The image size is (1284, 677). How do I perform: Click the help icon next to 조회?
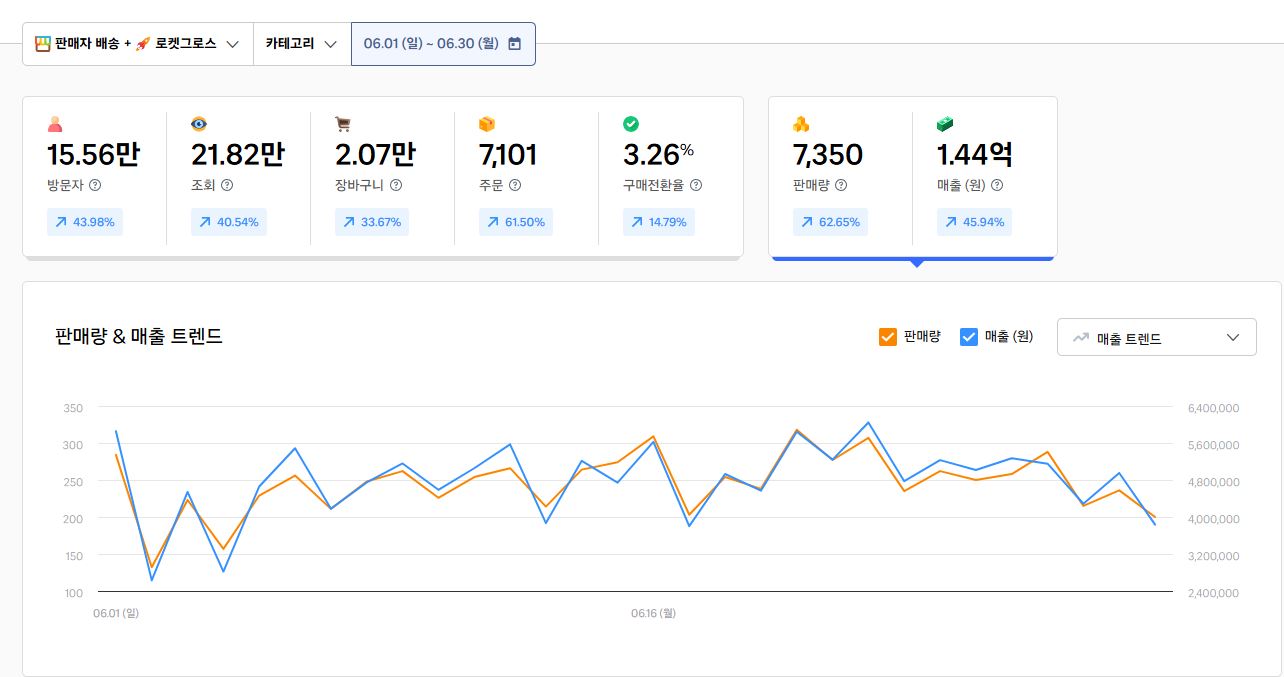pyautogui.click(x=227, y=185)
